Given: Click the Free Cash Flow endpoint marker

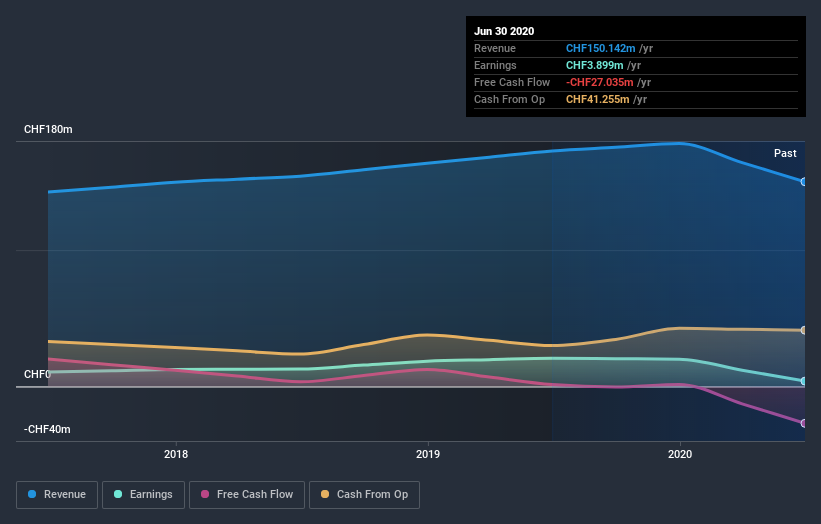Looking at the screenshot, I should 804,423.
